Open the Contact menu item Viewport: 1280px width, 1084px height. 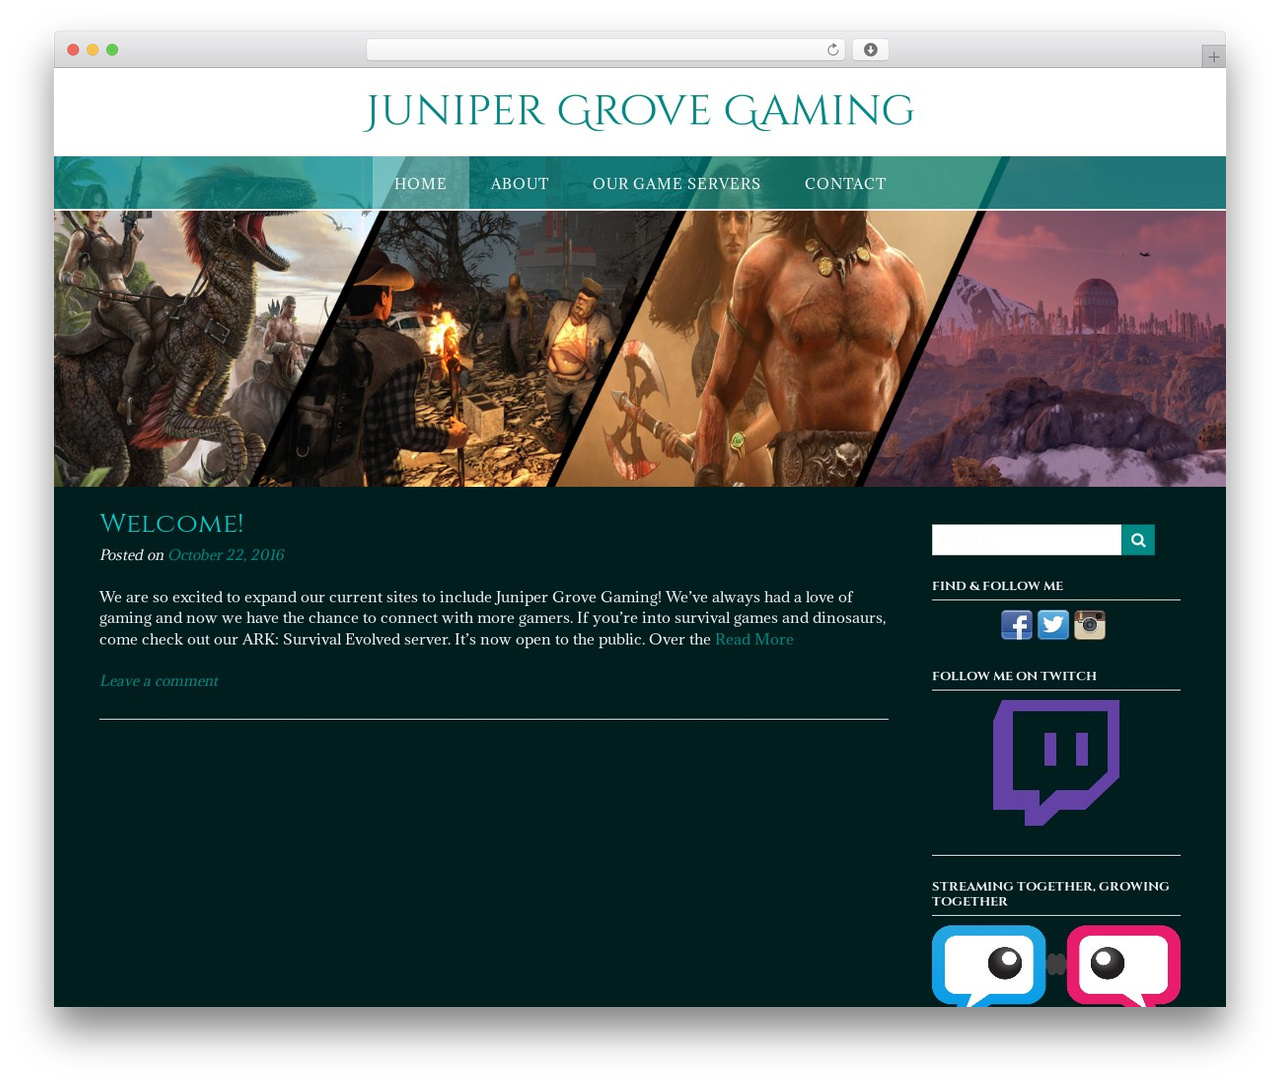[x=846, y=183]
